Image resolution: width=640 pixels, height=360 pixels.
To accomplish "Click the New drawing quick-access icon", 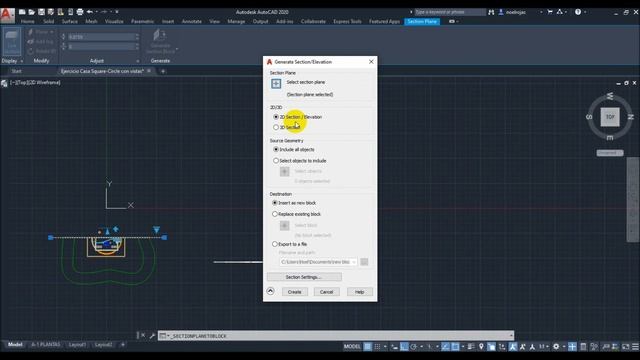I will 22,12.
